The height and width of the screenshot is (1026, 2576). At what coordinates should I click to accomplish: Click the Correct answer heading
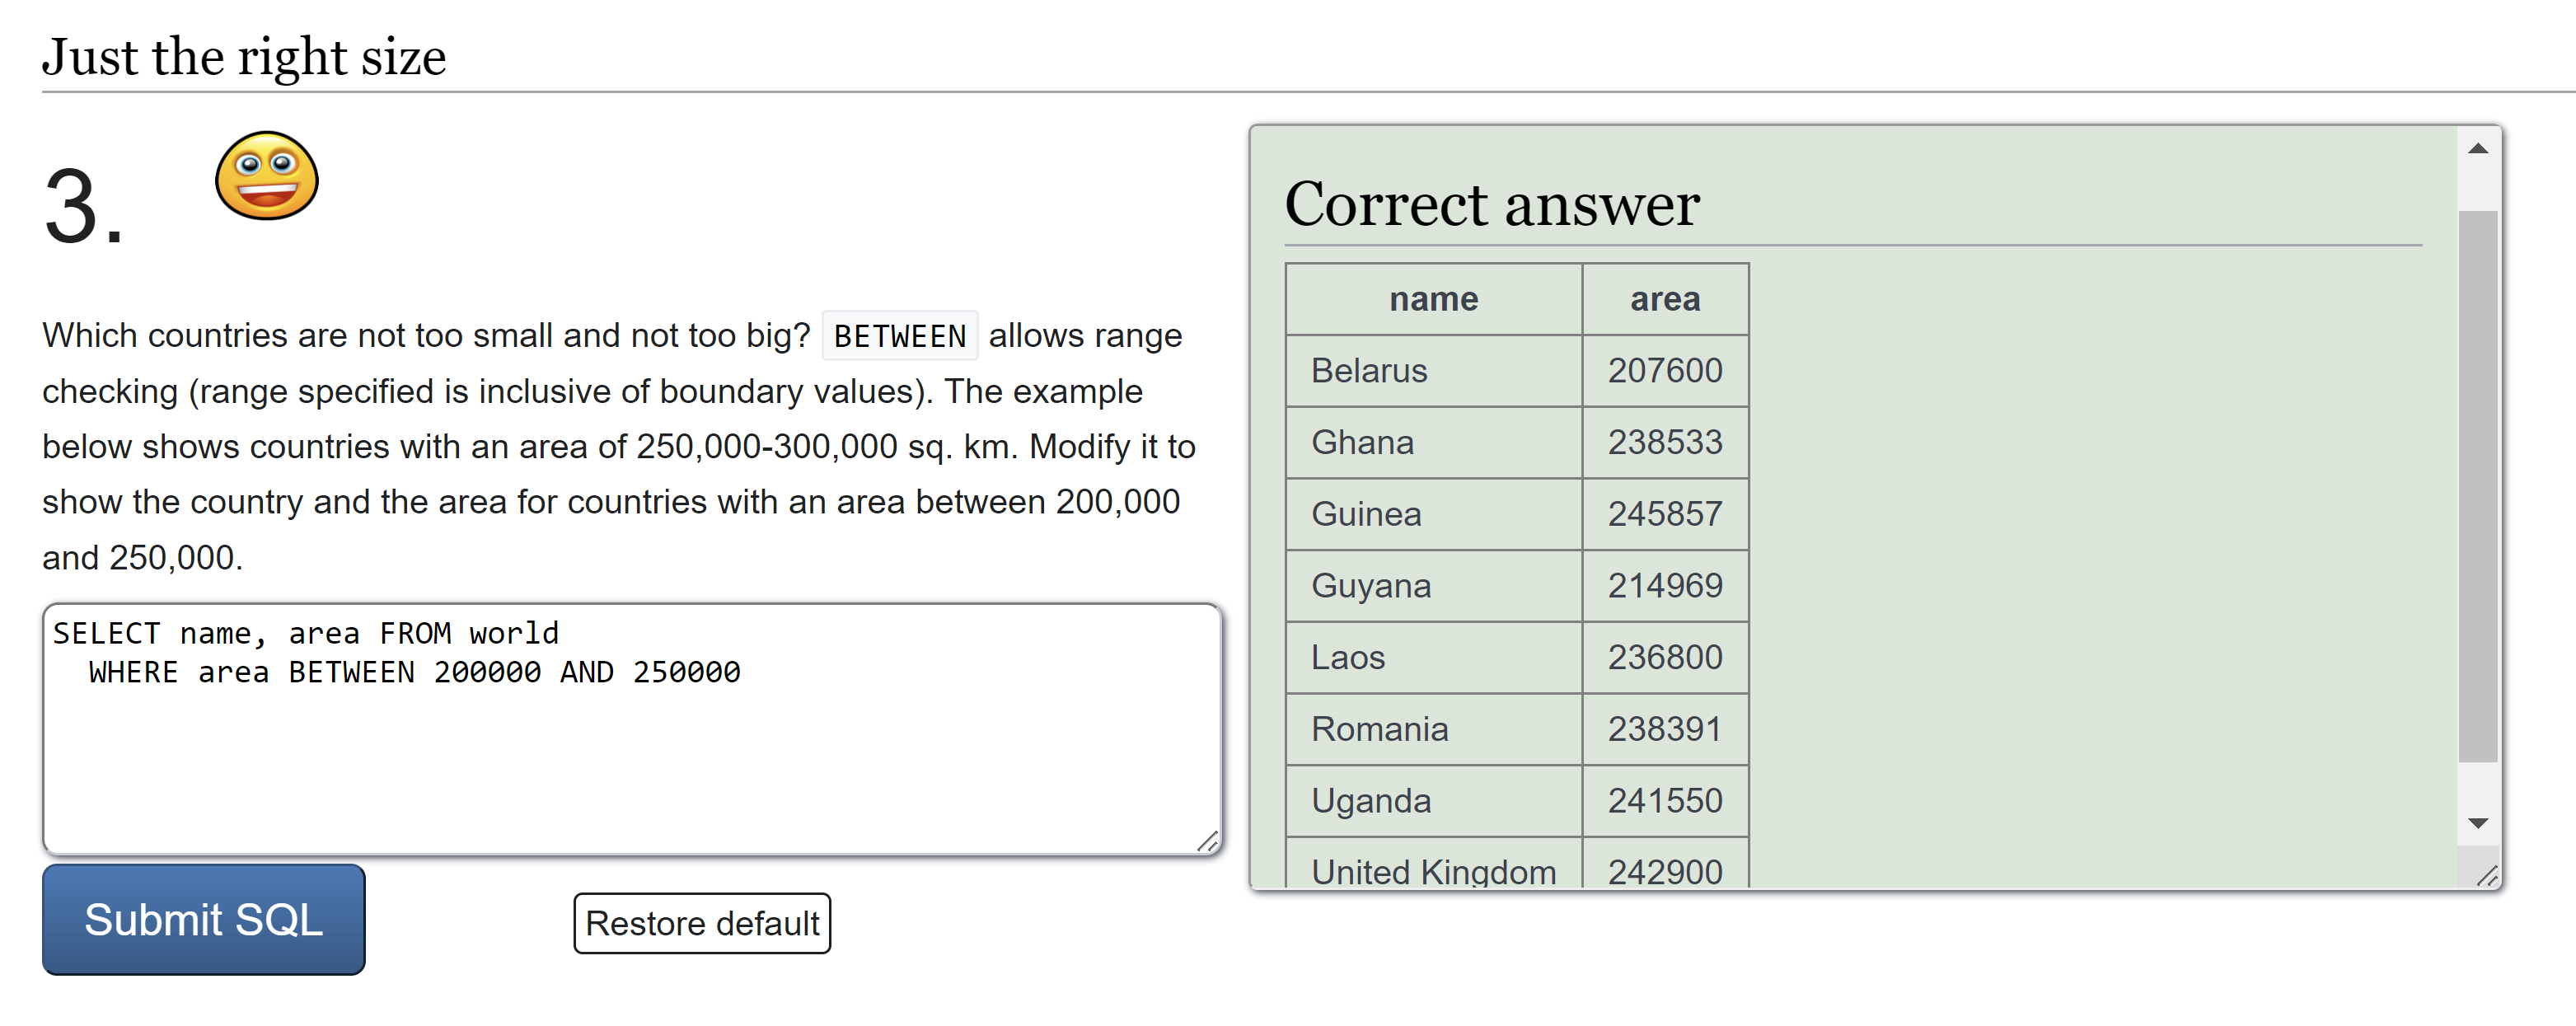pos(1491,205)
